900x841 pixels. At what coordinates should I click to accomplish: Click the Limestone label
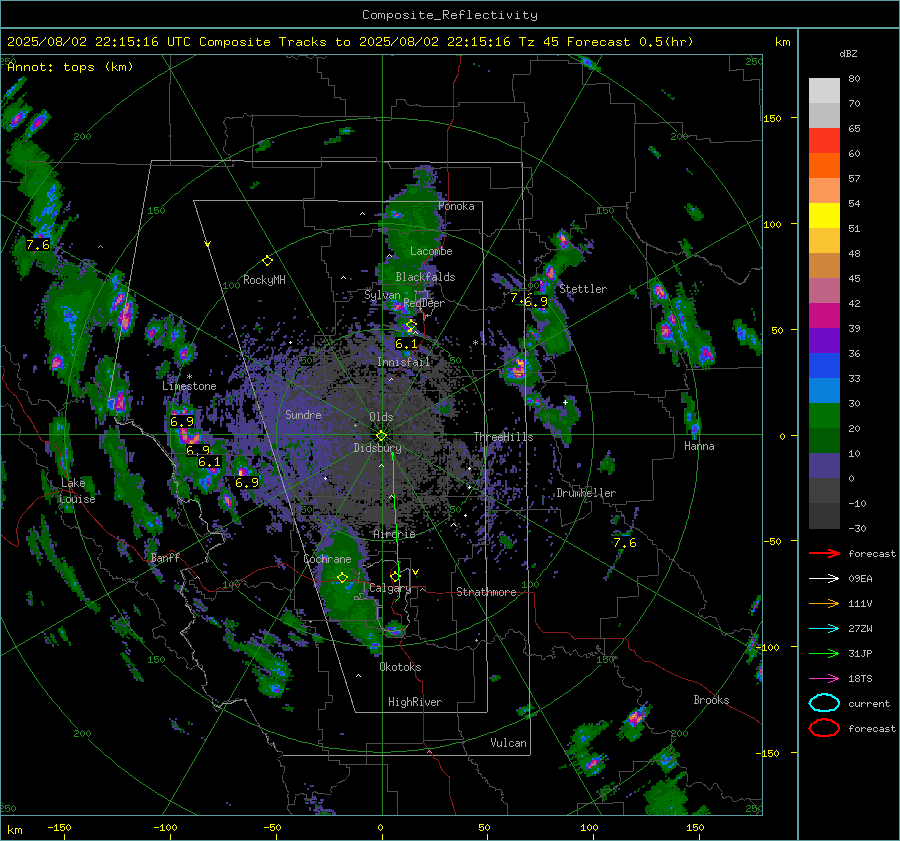tap(189, 386)
